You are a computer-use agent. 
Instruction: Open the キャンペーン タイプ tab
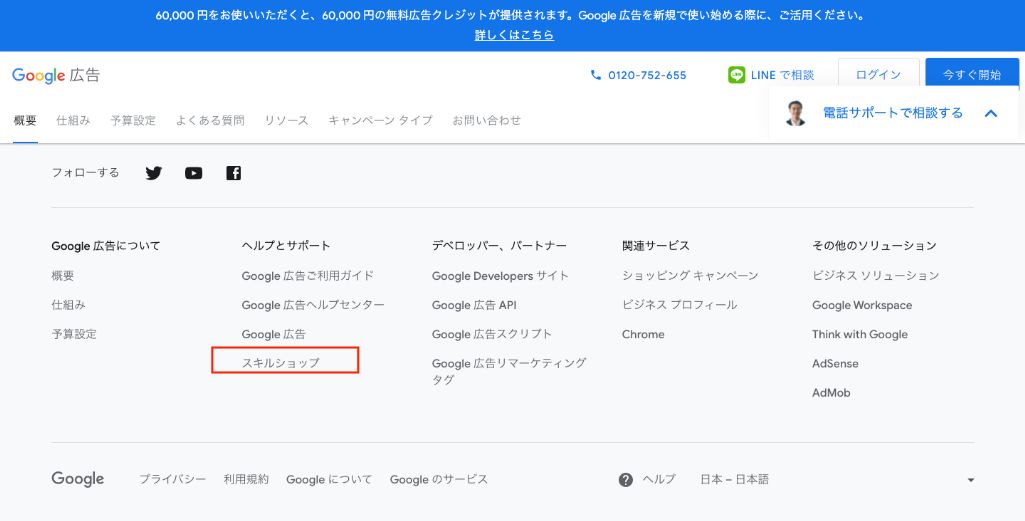pyautogui.click(x=380, y=120)
